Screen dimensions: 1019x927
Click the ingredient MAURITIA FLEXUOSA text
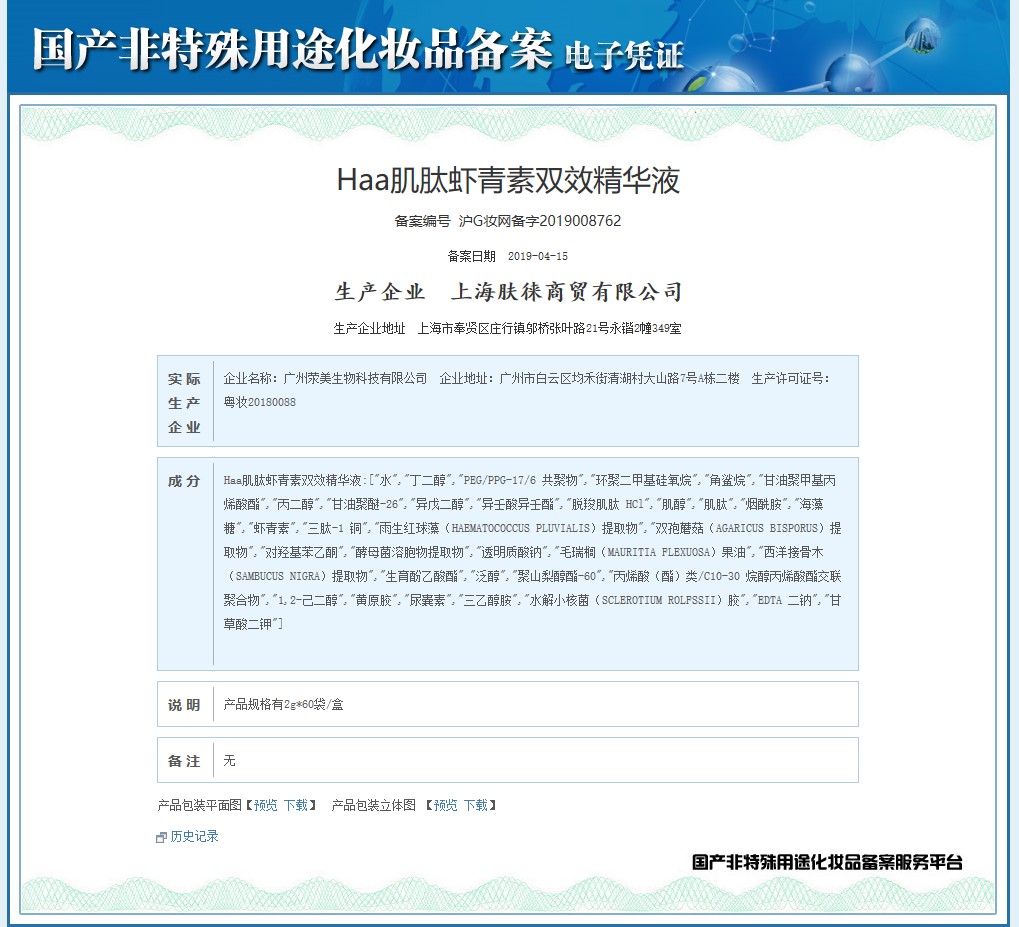point(659,553)
